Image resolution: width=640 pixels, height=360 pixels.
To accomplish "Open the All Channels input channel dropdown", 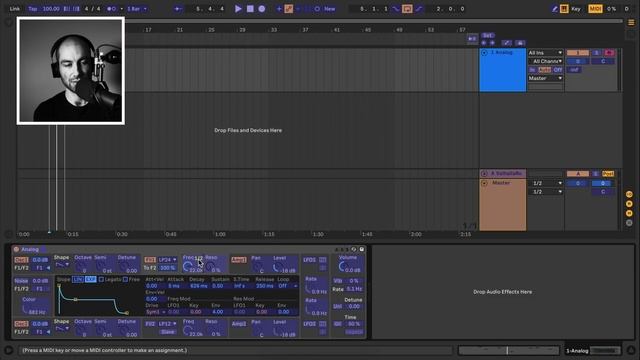I will click(545, 61).
